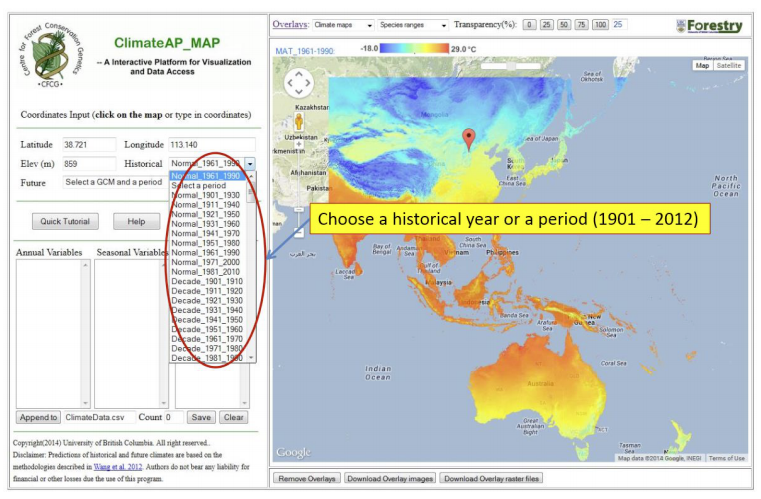Collapse the Historical period dropdown arrow
The image size is (761, 499).
click(250, 164)
